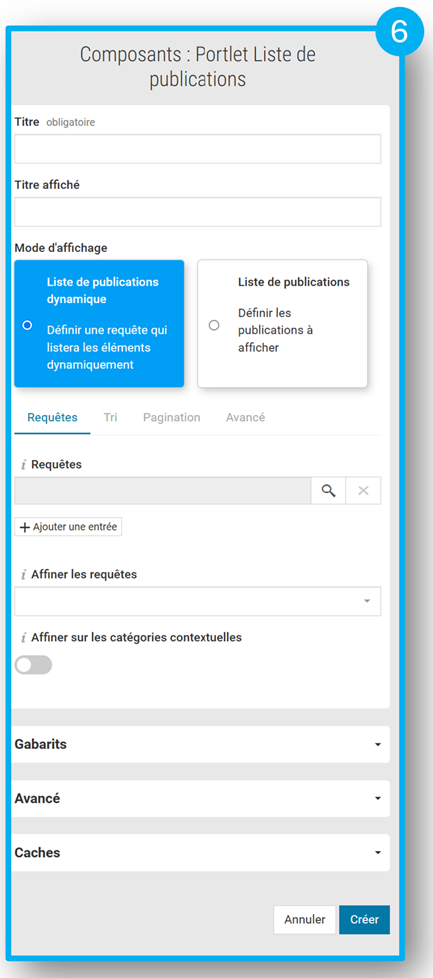Click the Titre affiché text field
Screen dimensions: 433x978
click(197, 212)
